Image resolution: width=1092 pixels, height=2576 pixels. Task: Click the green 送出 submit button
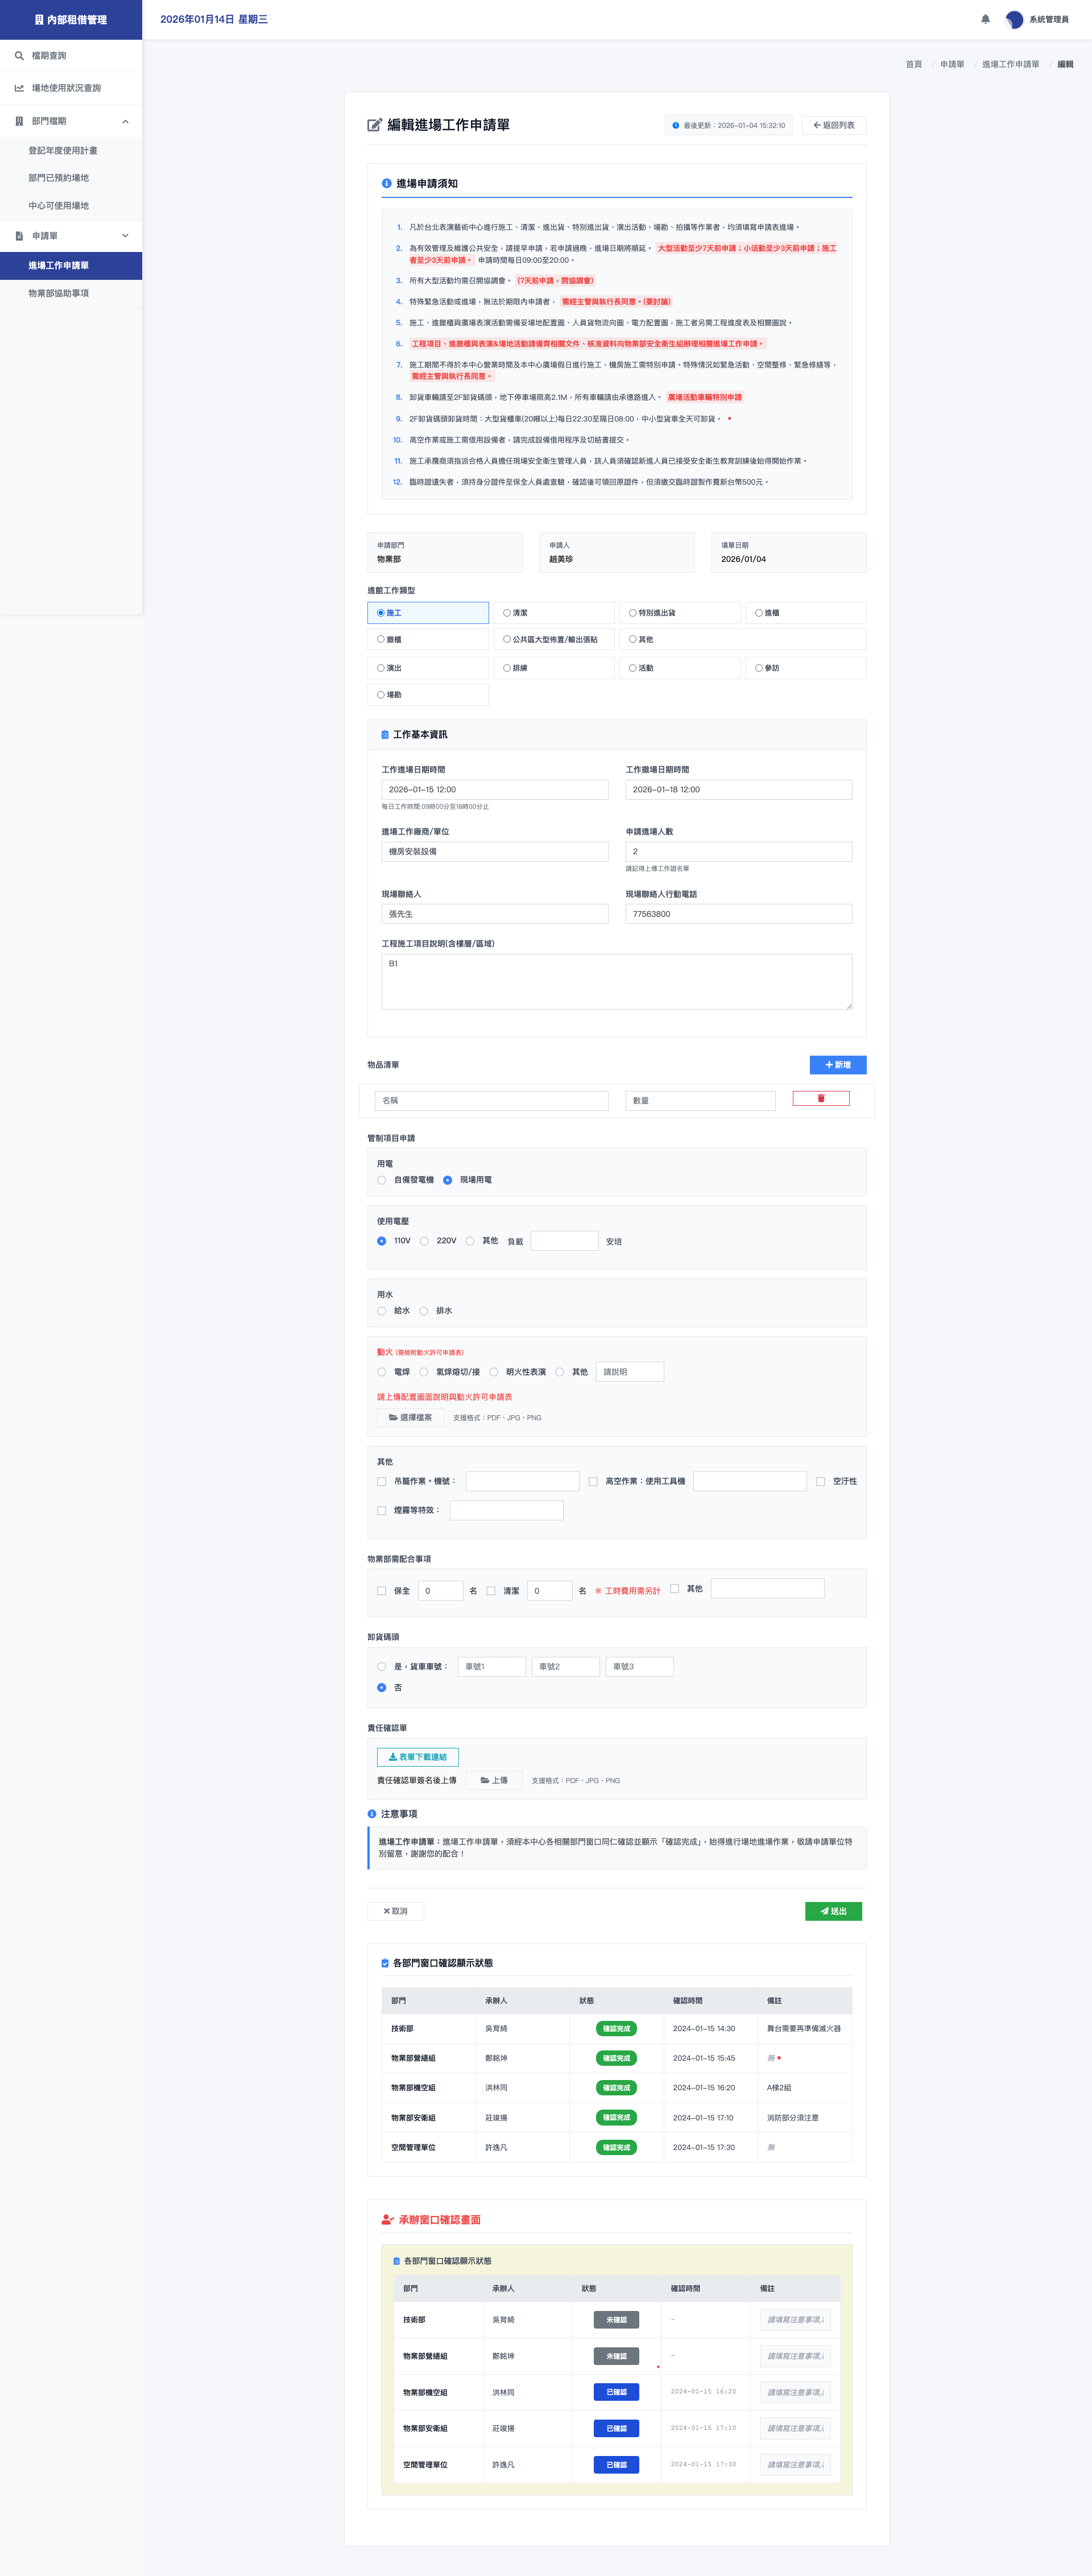coord(833,1911)
